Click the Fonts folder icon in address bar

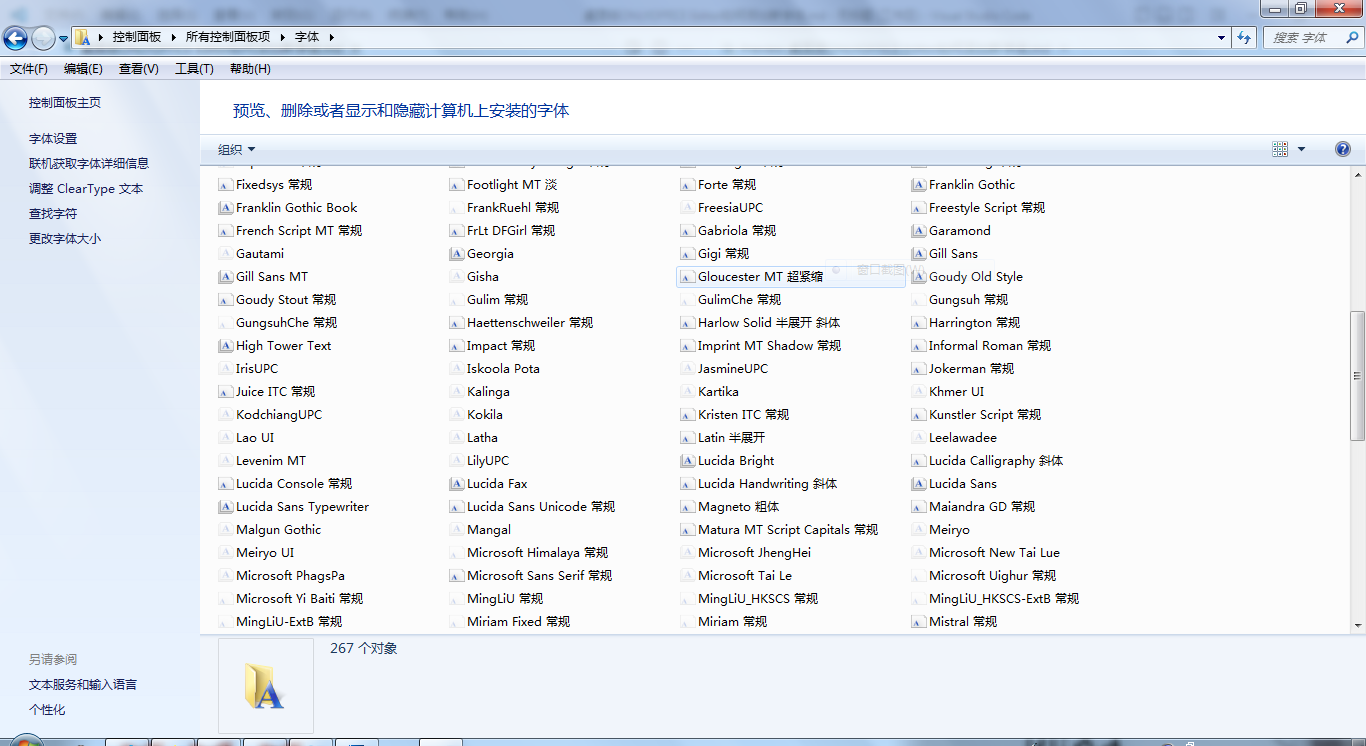pyautogui.click(x=84, y=37)
